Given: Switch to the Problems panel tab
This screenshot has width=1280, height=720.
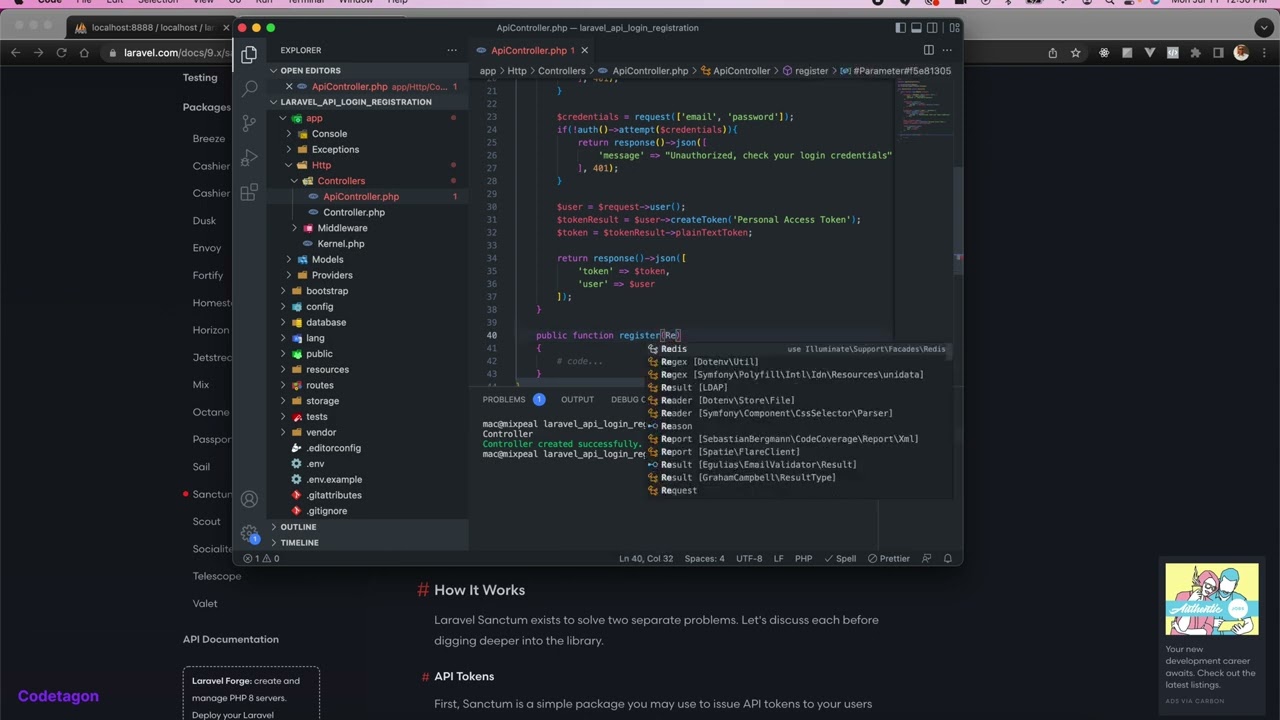Looking at the screenshot, I should [504, 399].
